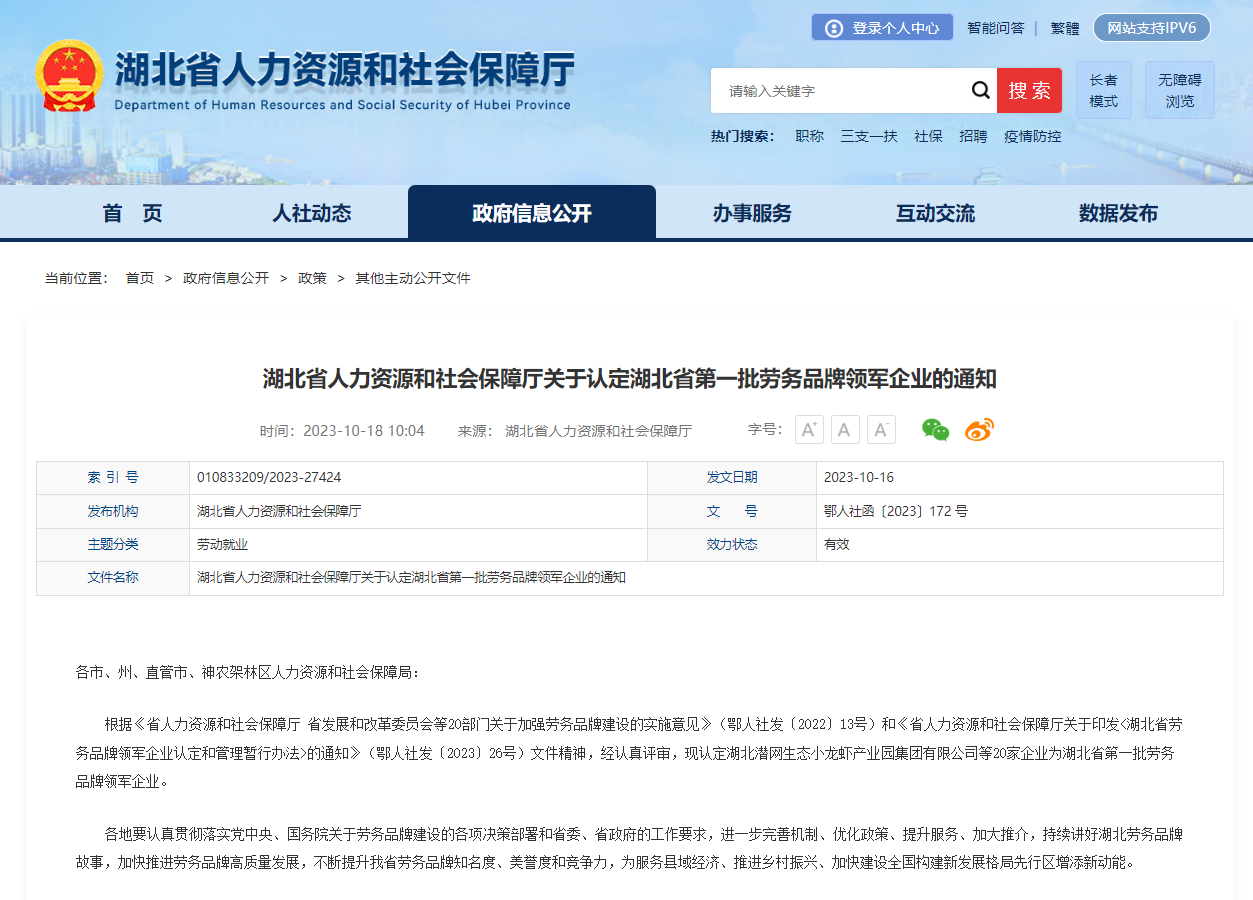
Task: Open 智能问答 link
Action: [x=995, y=28]
